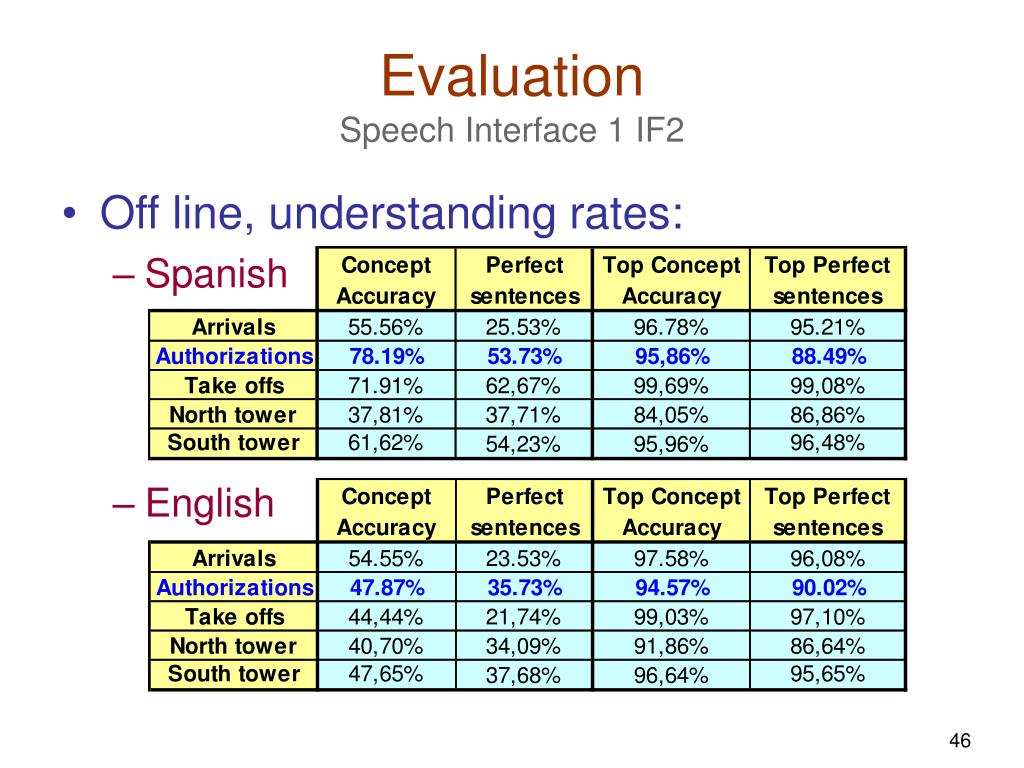1024x768 pixels.
Task: Click Spanish table Top Concept Accuracy header
Action: coord(671,280)
